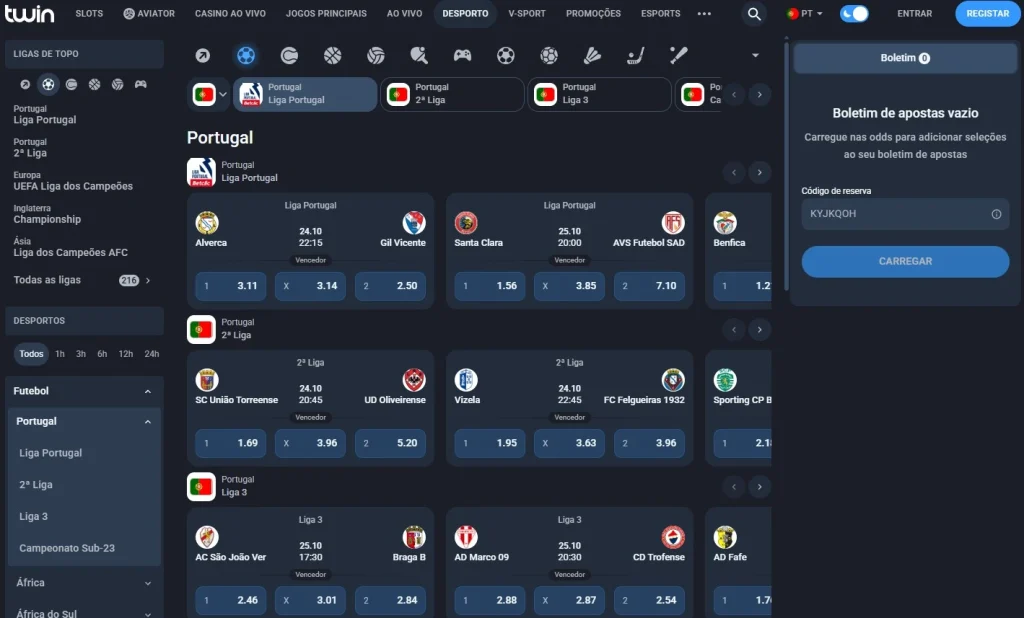The image size is (1024, 618).
Task: Select tennis icon under Ligas de Topo
Action: [71, 84]
